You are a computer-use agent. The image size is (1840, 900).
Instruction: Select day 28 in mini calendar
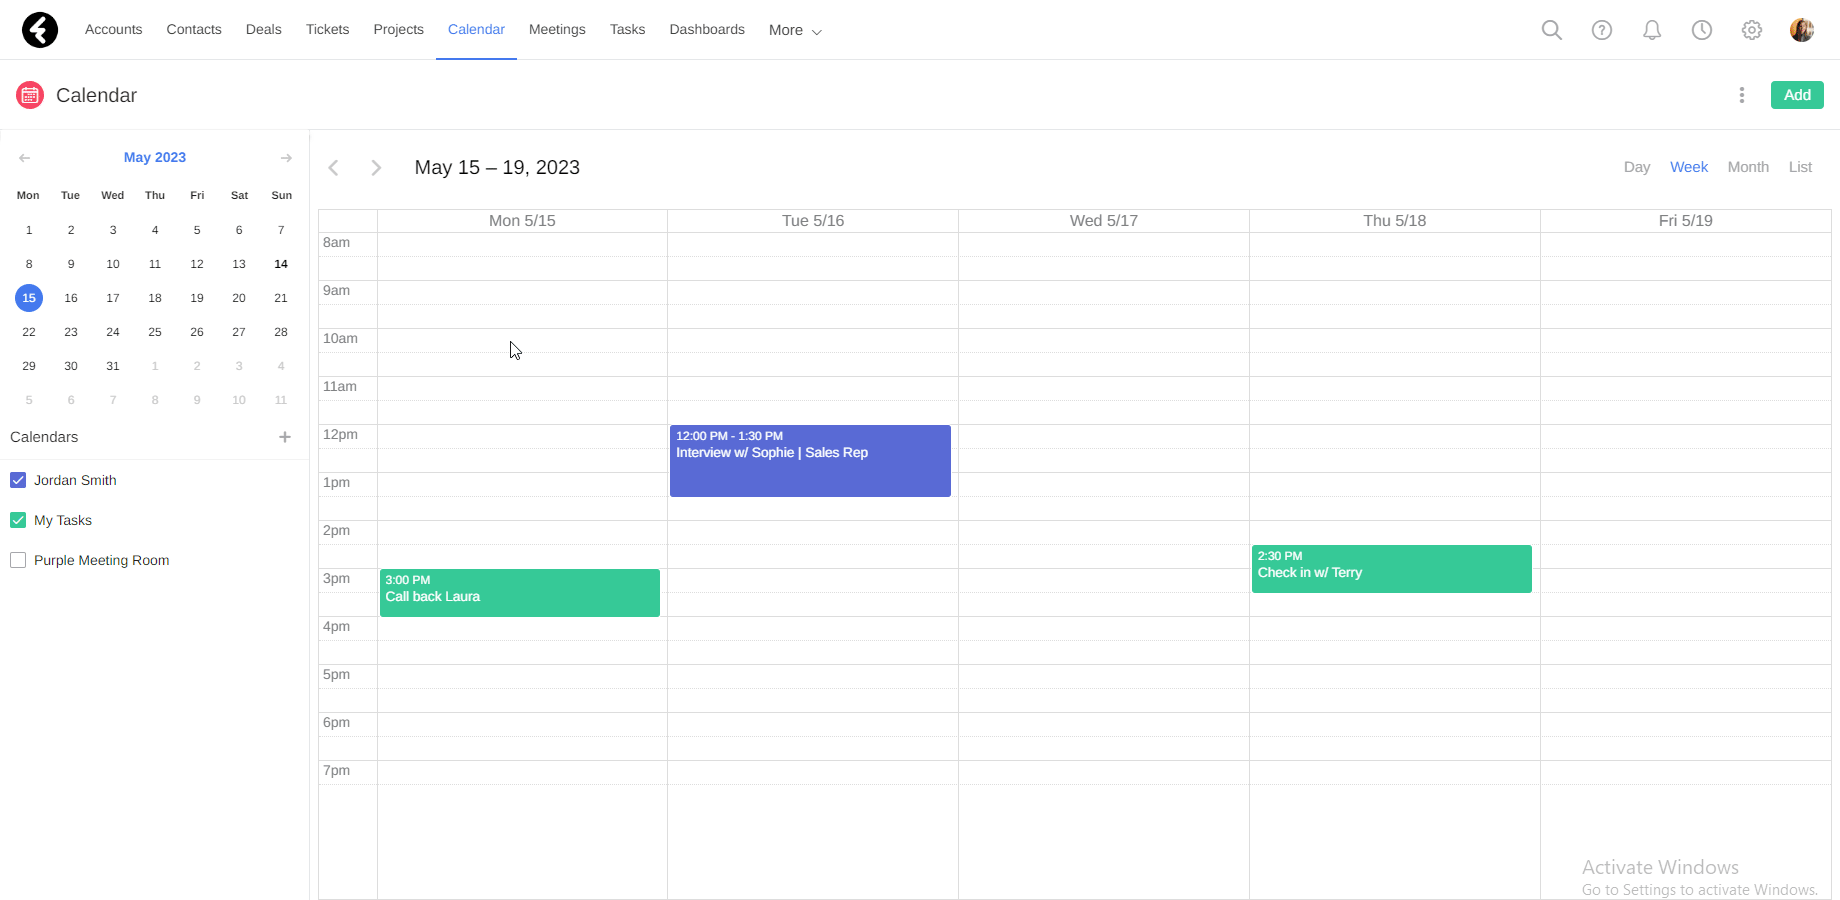click(281, 332)
